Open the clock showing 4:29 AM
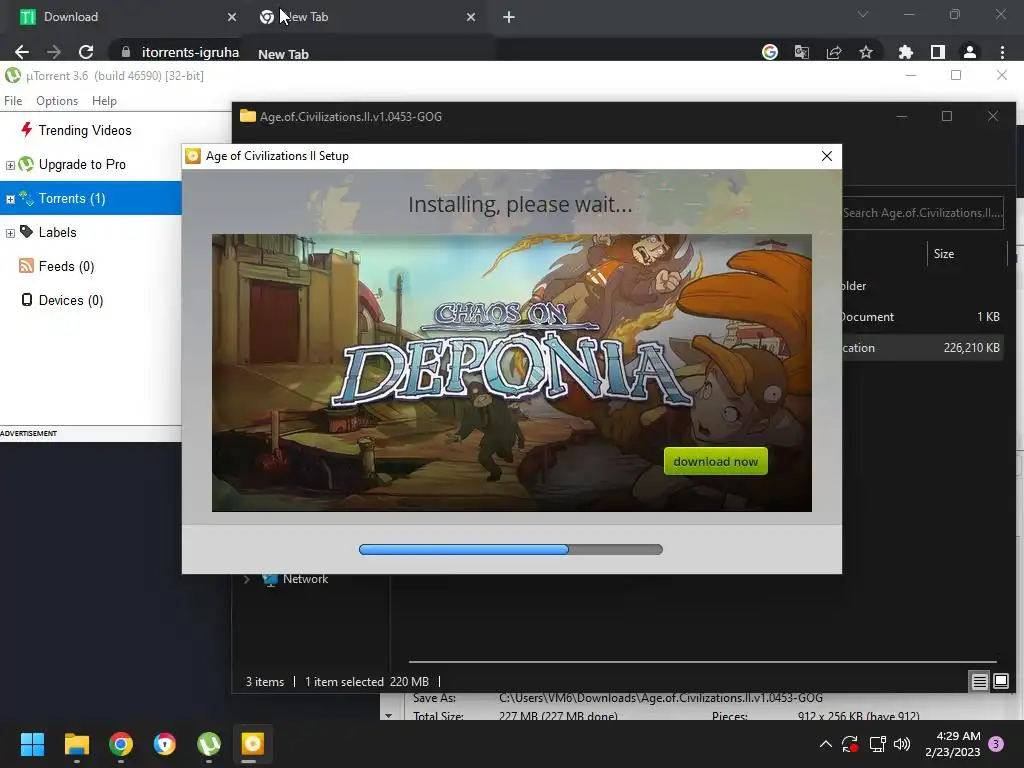The height and width of the screenshot is (768, 1024). pos(952,744)
